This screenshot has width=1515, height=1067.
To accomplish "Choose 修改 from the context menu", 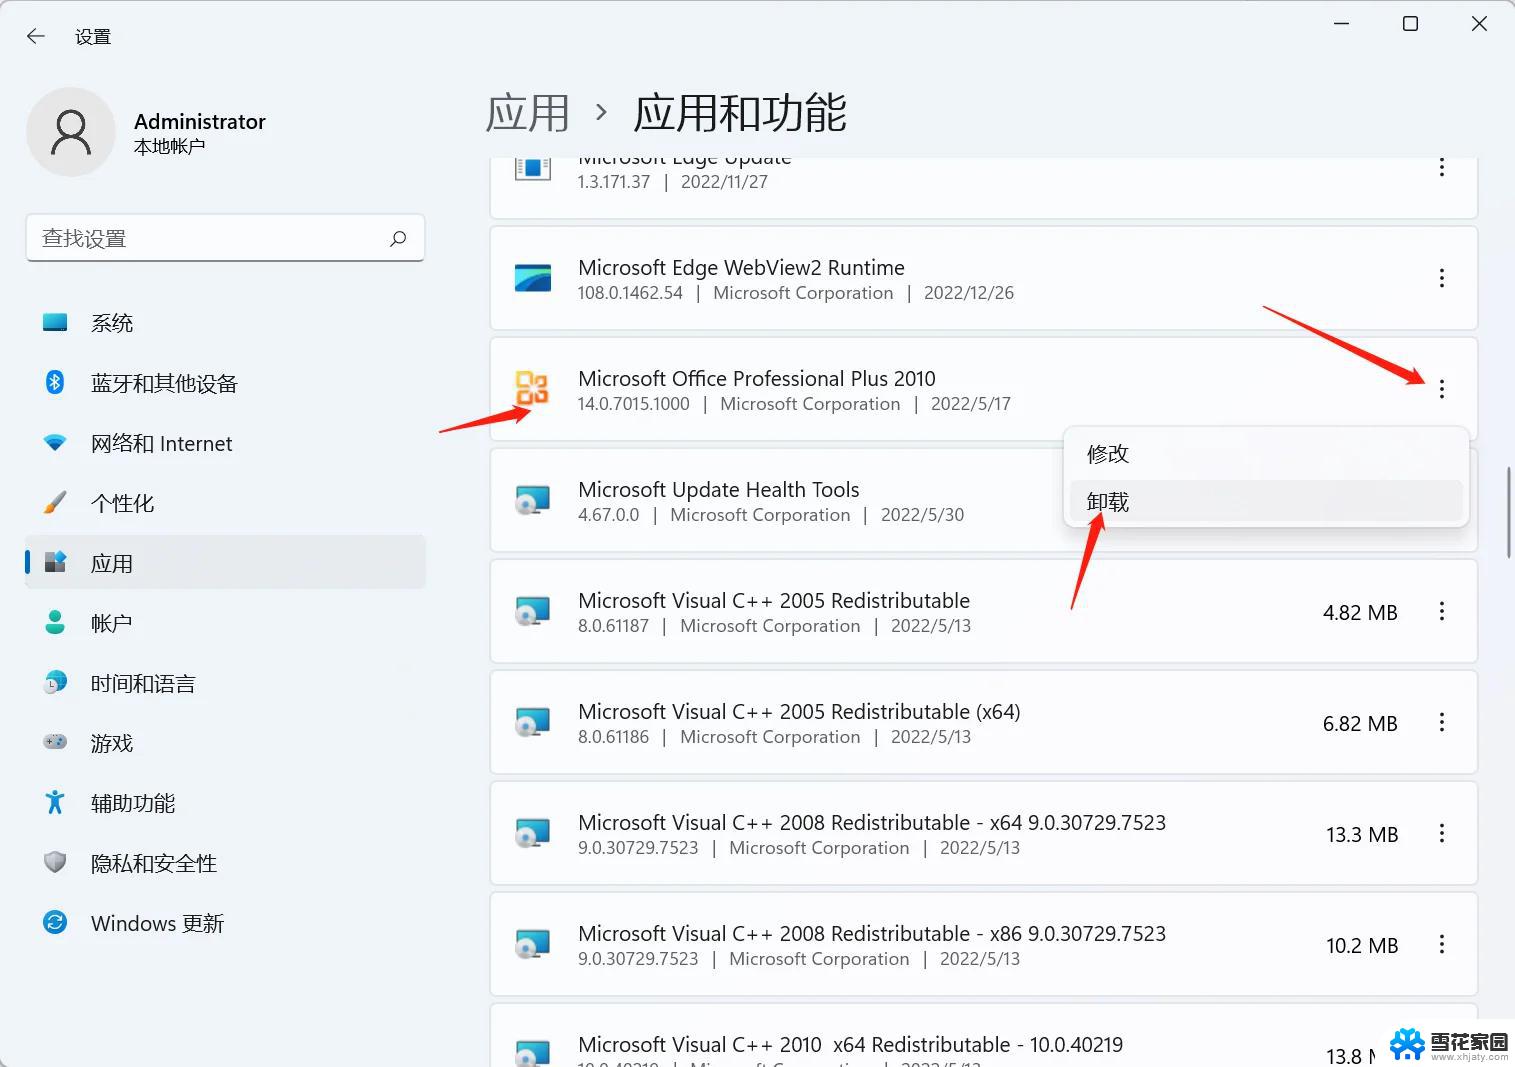I will tap(1266, 454).
